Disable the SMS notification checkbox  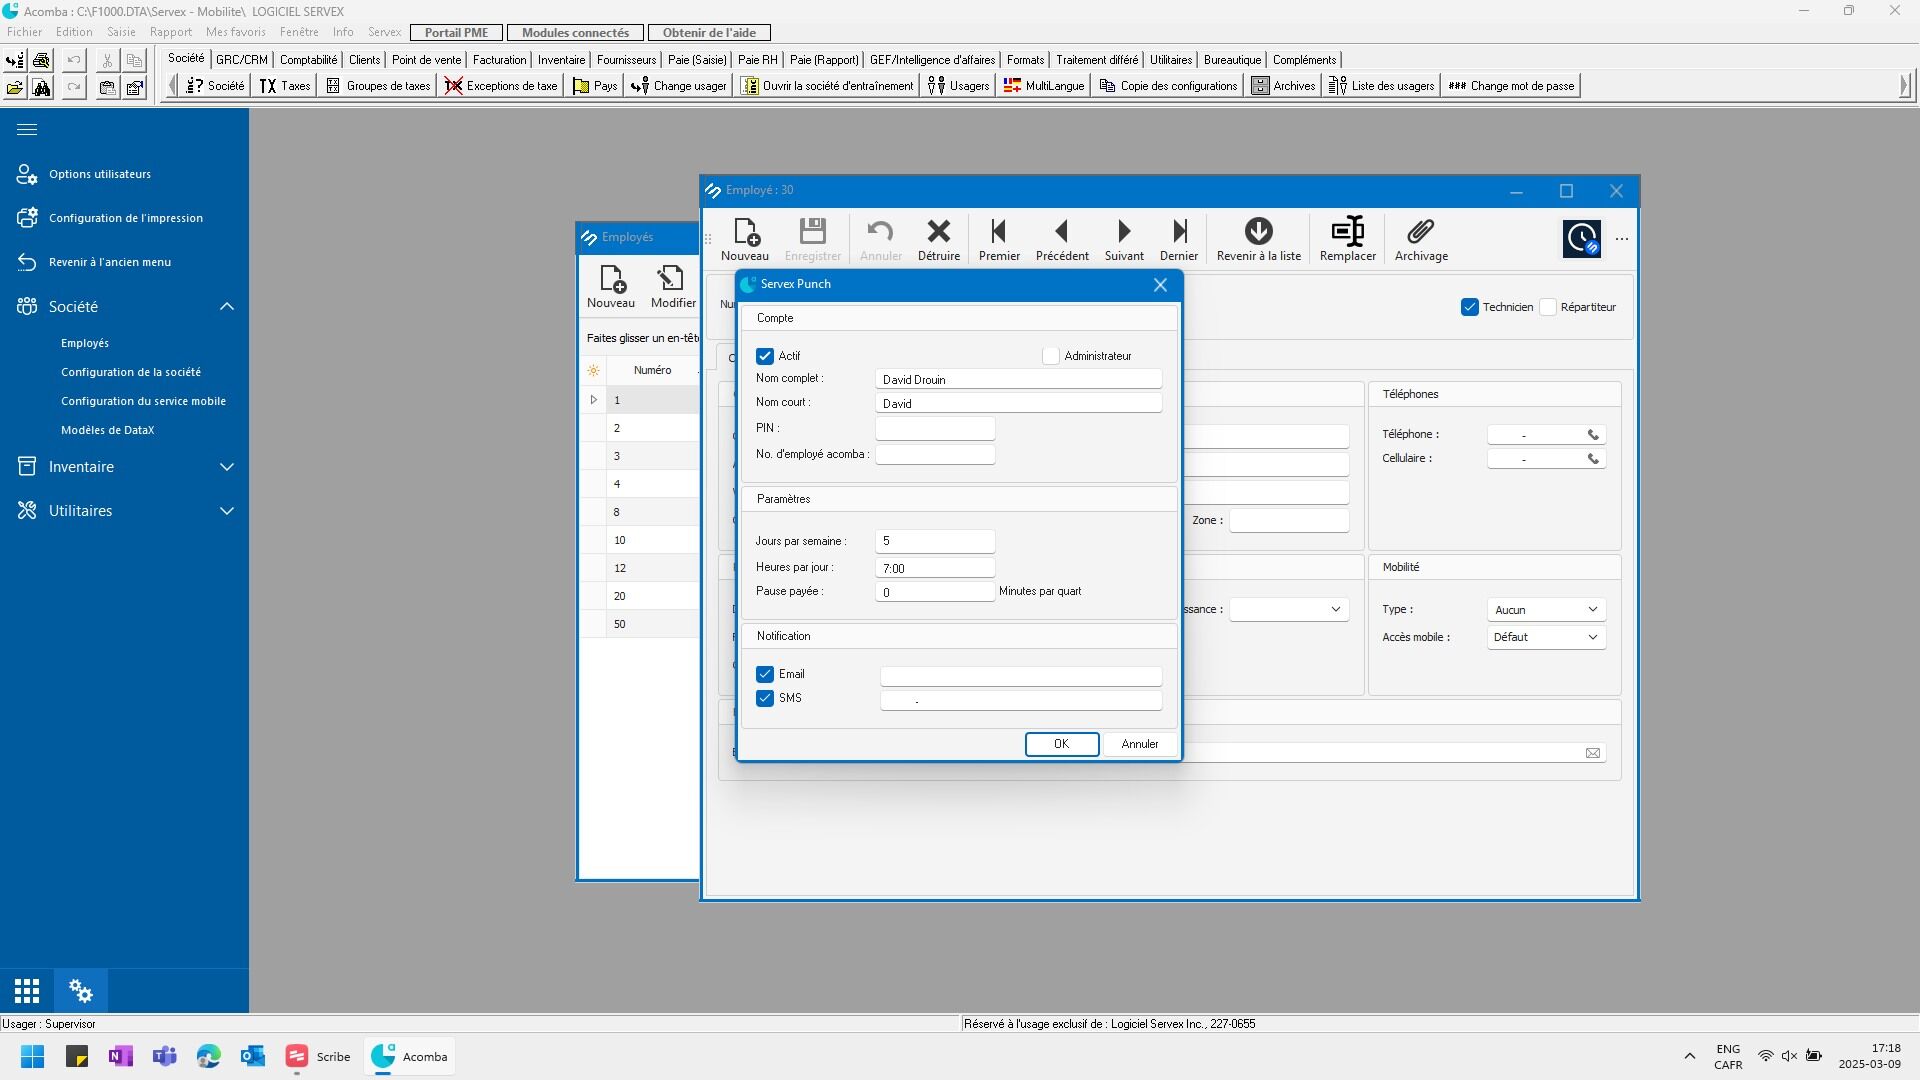click(x=765, y=698)
